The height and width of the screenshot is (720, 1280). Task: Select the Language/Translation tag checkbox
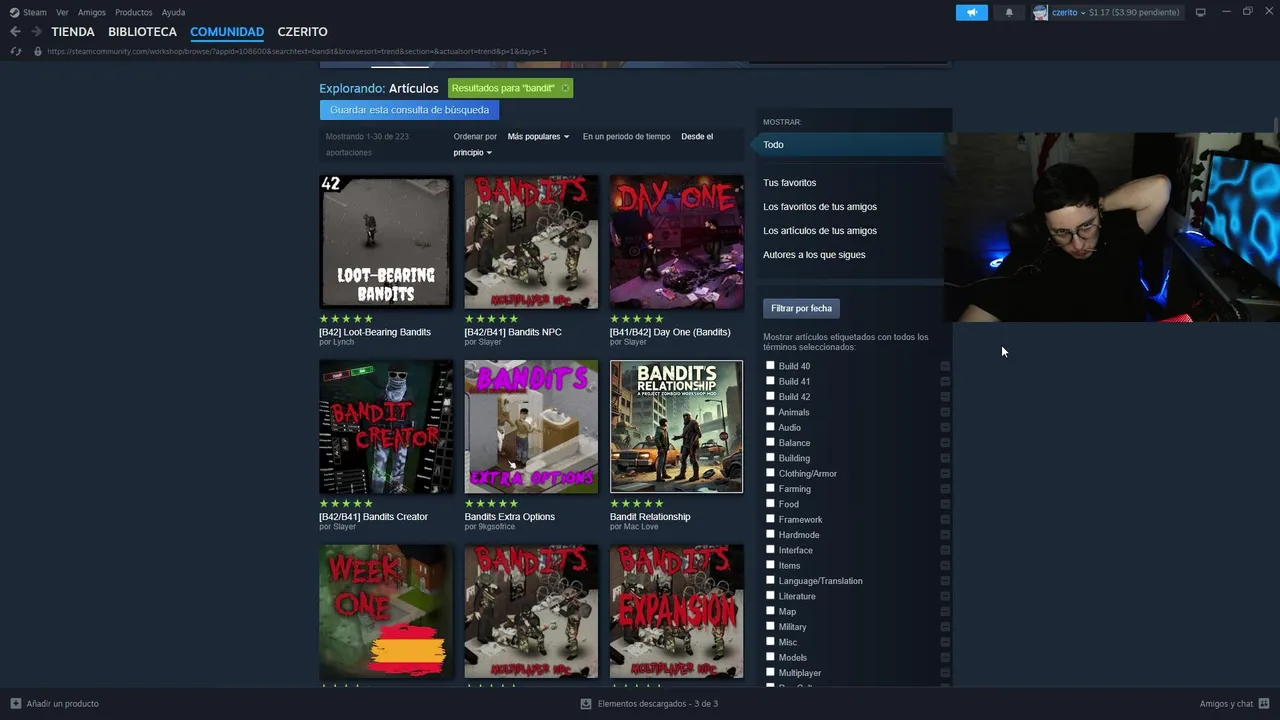770,580
